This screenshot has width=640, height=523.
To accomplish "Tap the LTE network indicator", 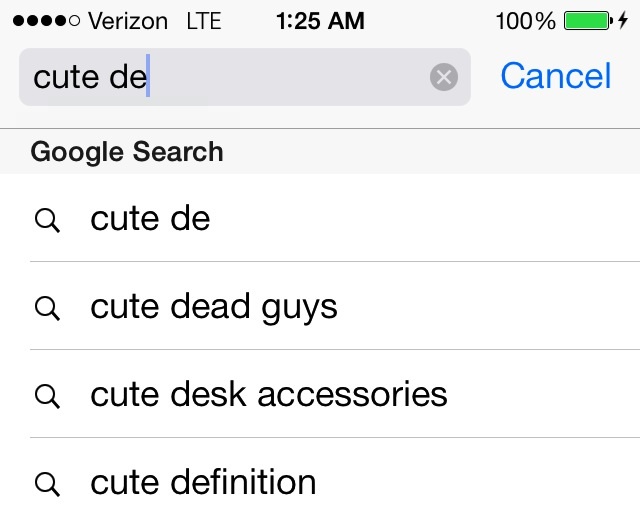I will pyautogui.click(x=204, y=21).
